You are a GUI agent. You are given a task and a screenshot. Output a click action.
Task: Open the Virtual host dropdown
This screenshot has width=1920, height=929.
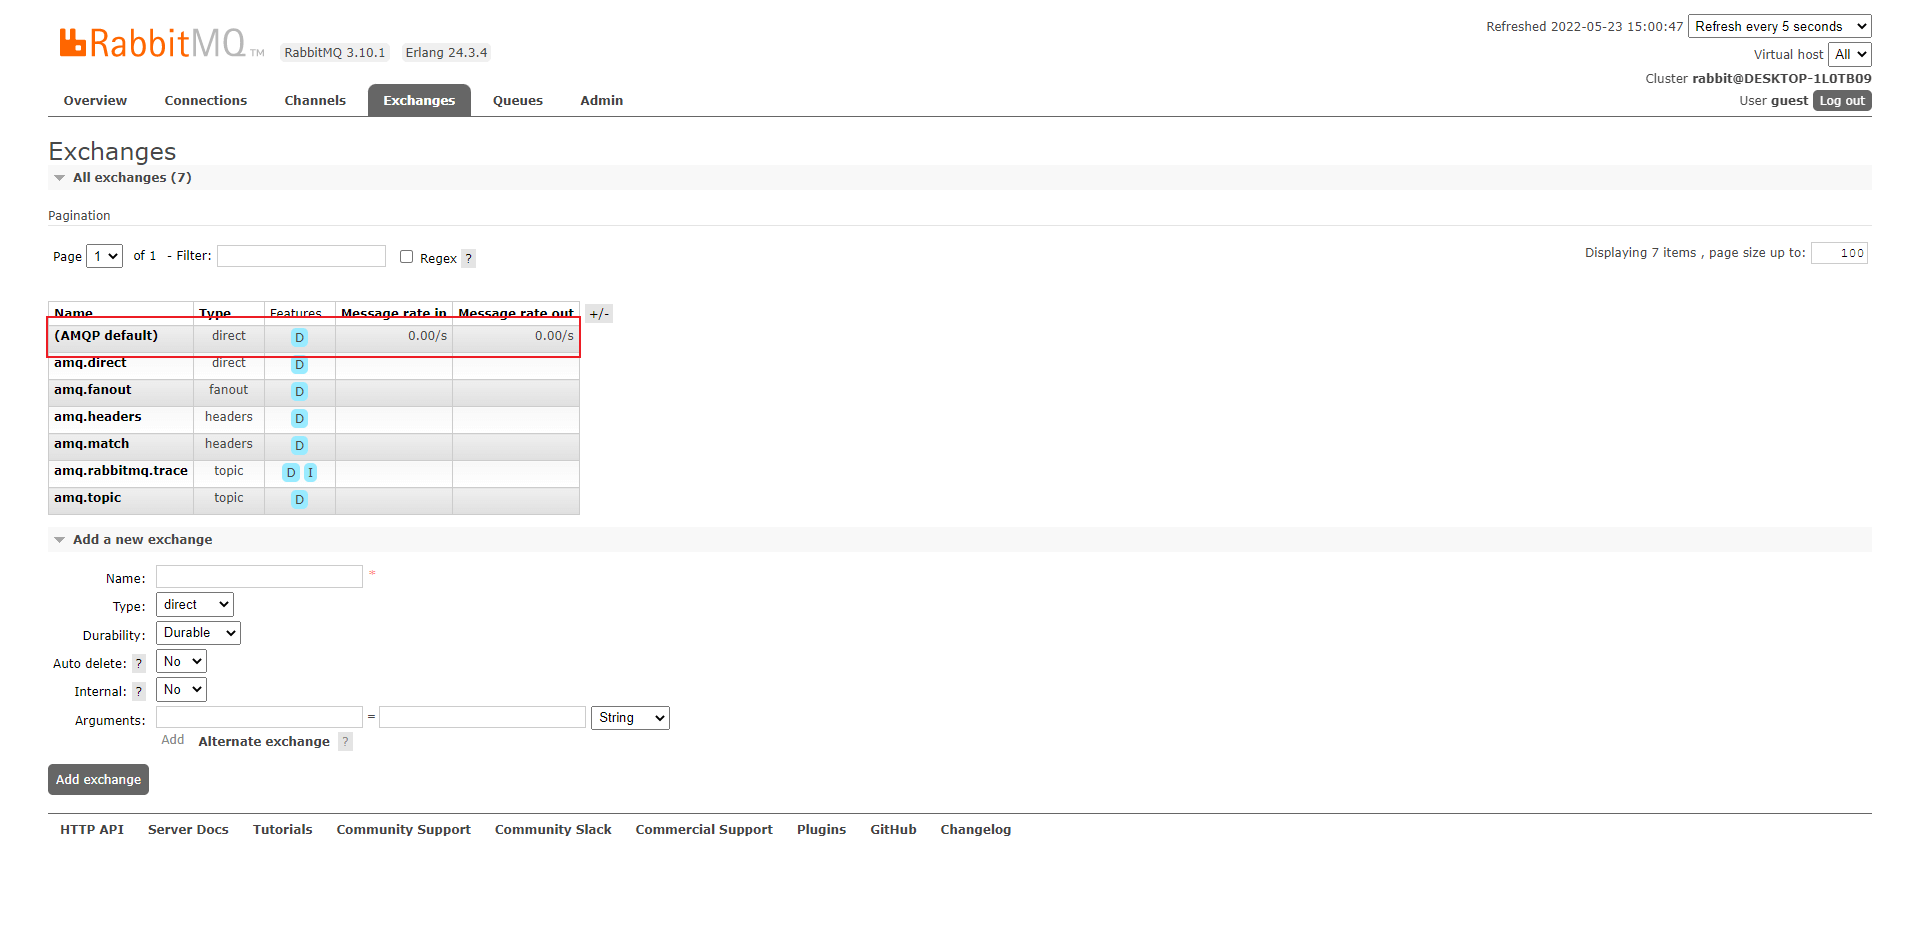tap(1849, 54)
